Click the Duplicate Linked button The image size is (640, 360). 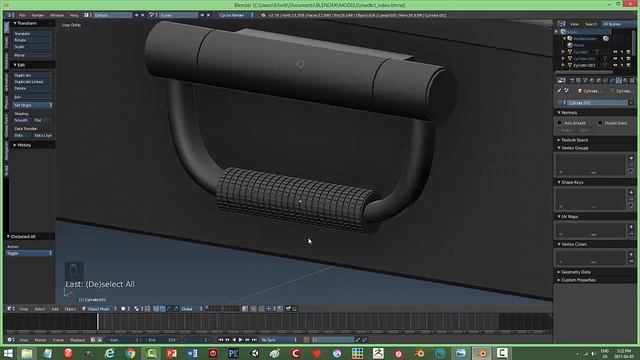(x=32, y=82)
